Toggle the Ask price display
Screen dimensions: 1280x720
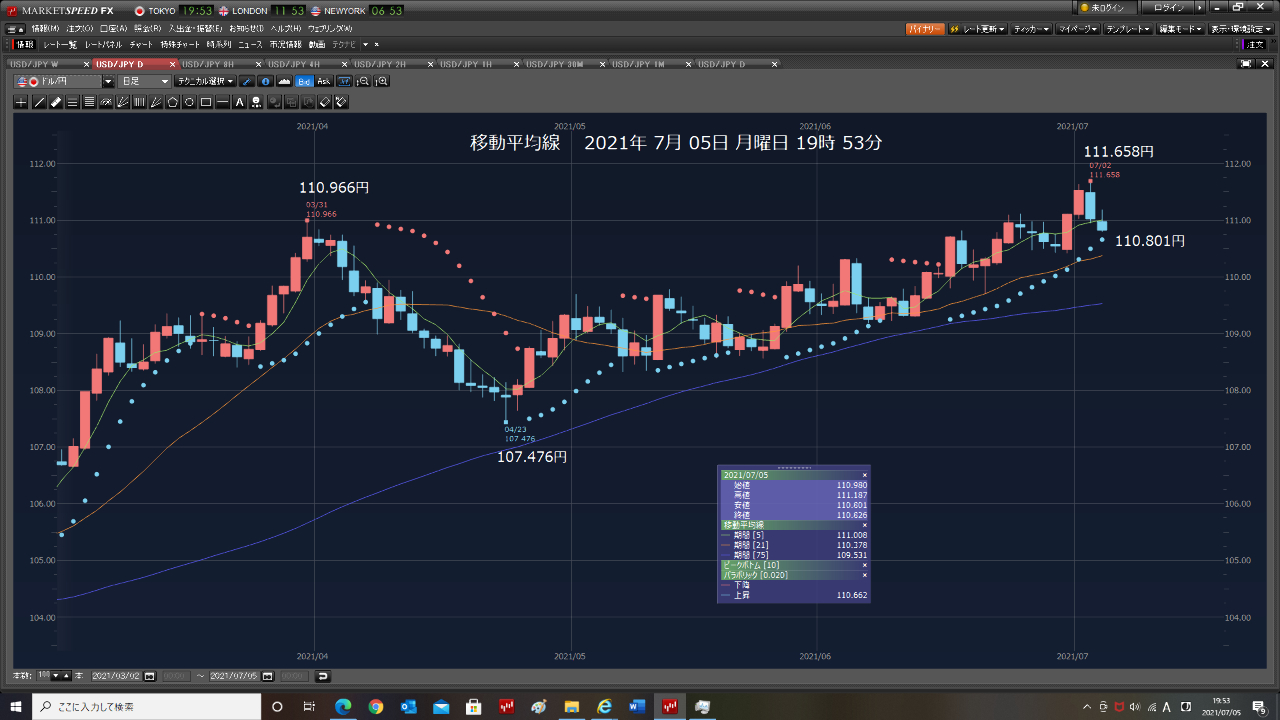point(323,81)
